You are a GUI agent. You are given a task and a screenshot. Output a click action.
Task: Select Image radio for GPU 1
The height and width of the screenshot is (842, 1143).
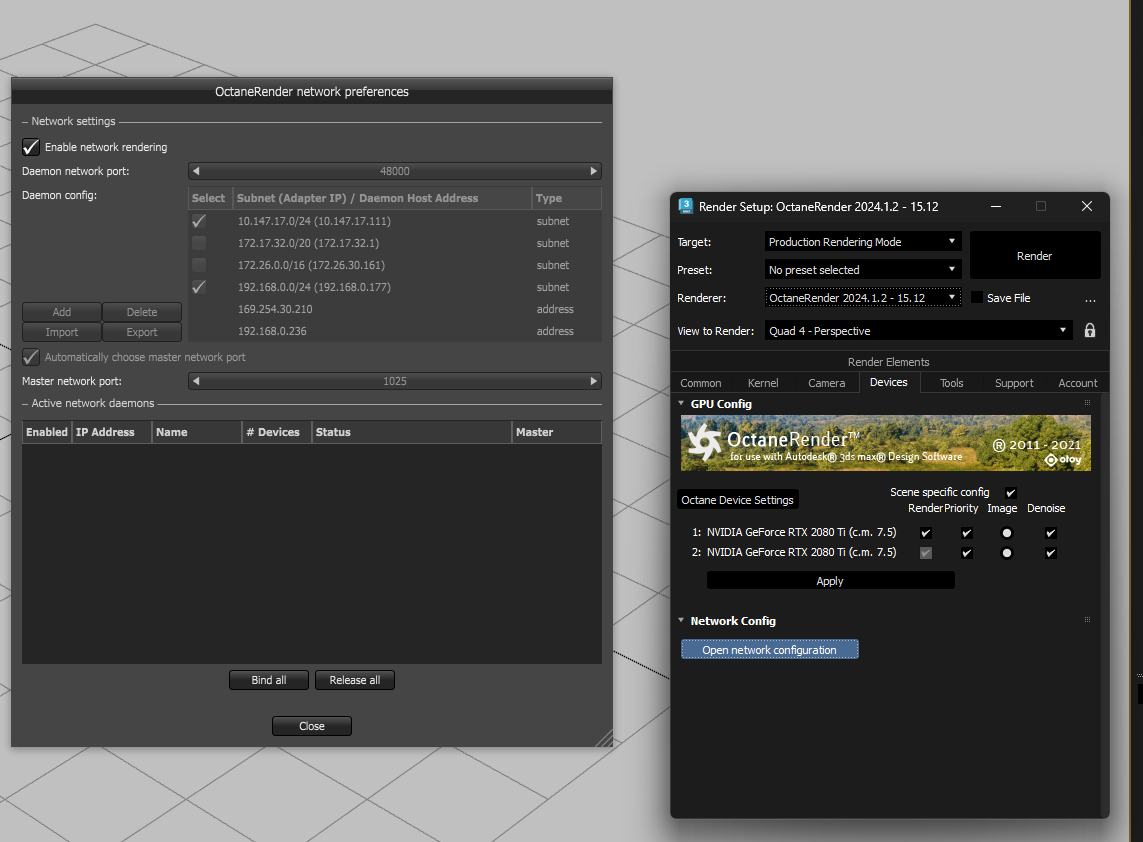tap(1007, 533)
